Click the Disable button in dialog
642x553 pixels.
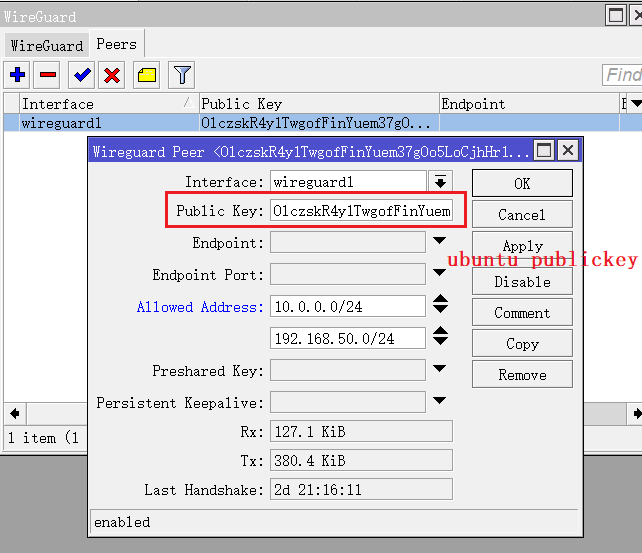(x=522, y=281)
